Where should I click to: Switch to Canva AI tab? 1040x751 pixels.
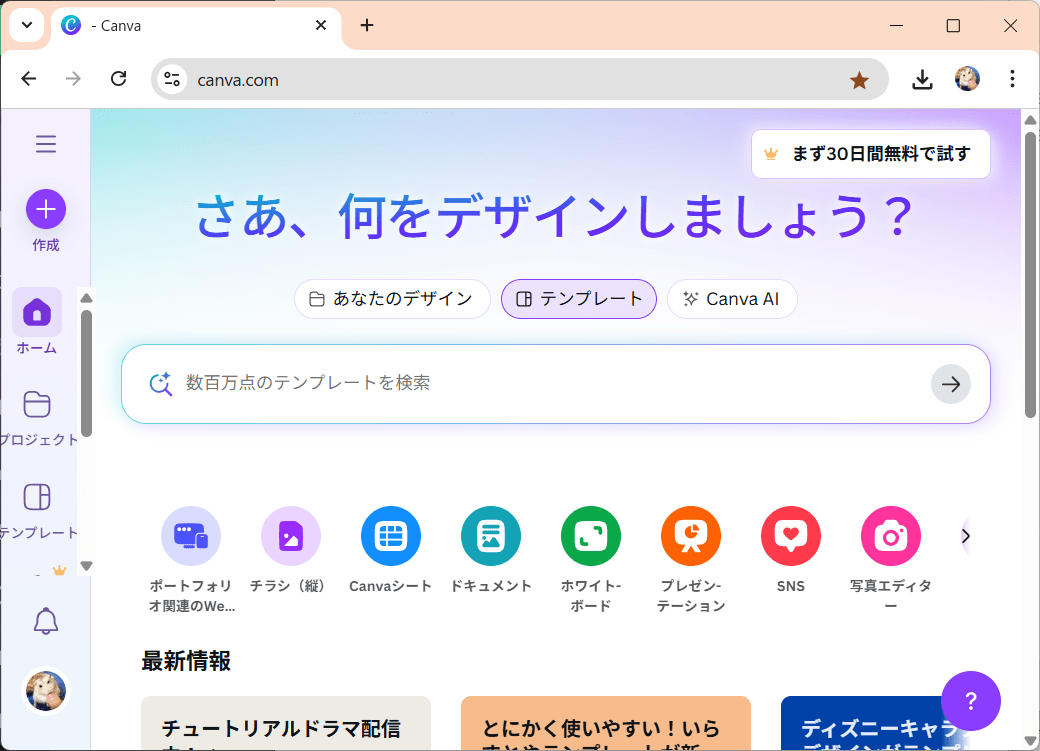point(732,299)
